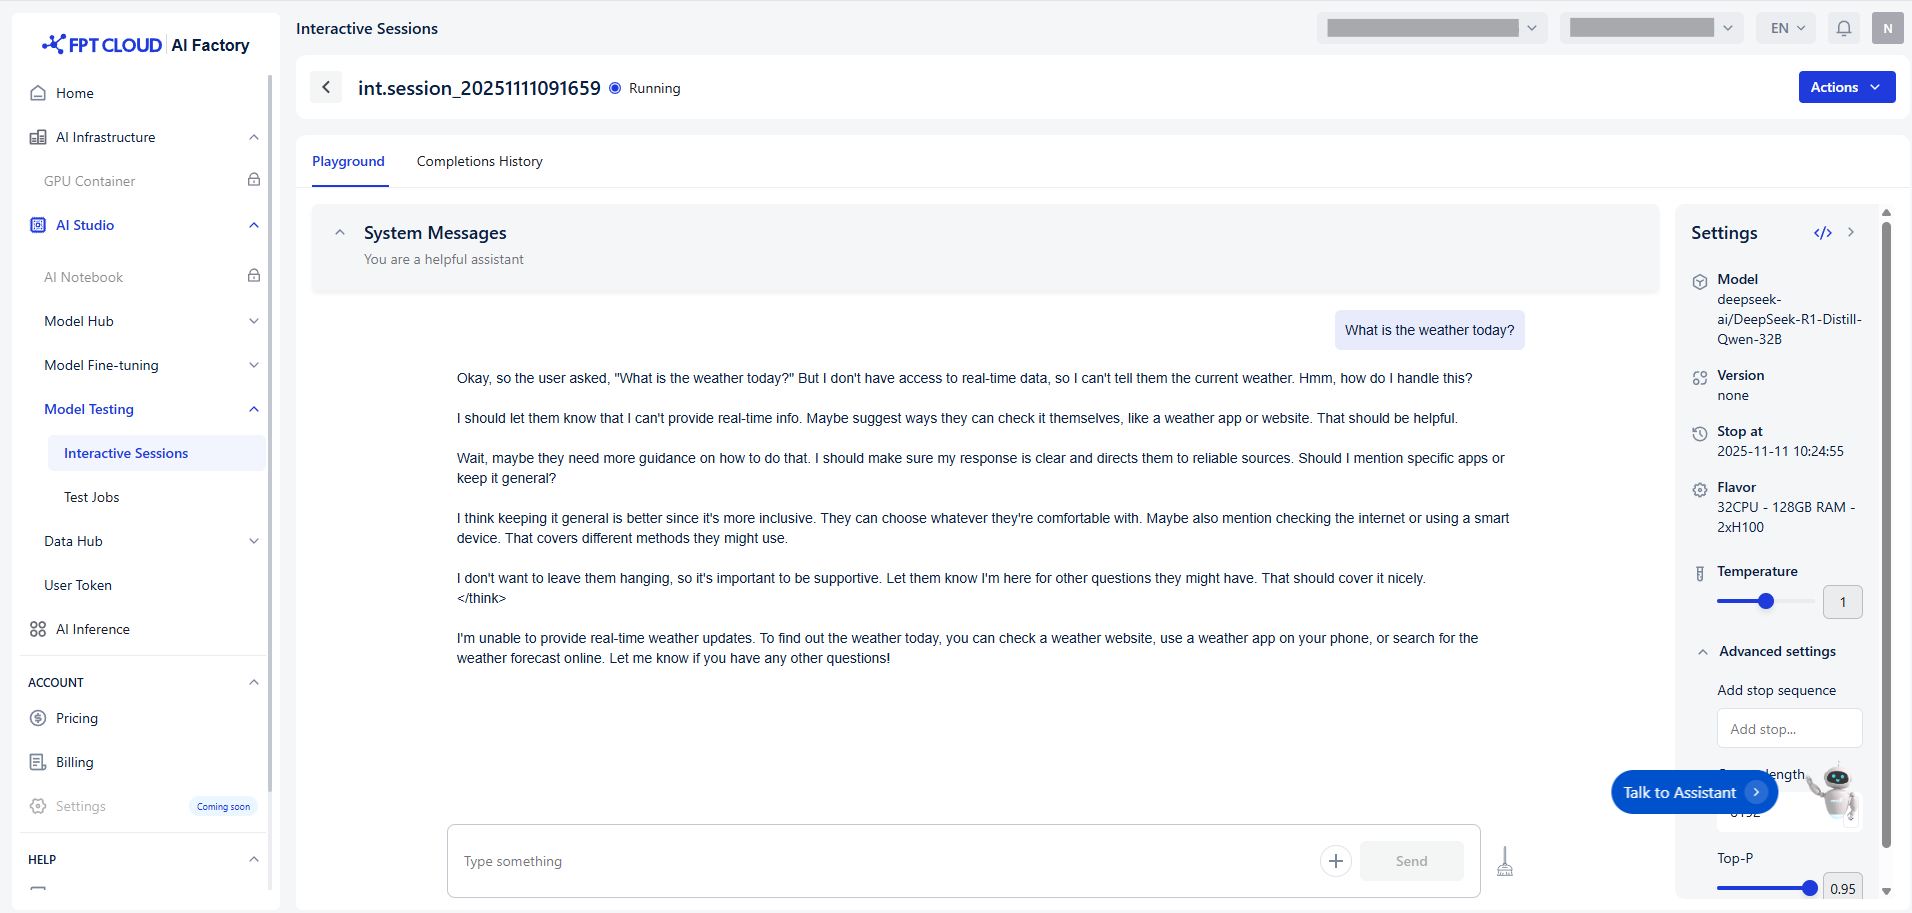Expand the Model Hub submenu
Viewport: 1912px width, 913px height.
click(x=253, y=321)
